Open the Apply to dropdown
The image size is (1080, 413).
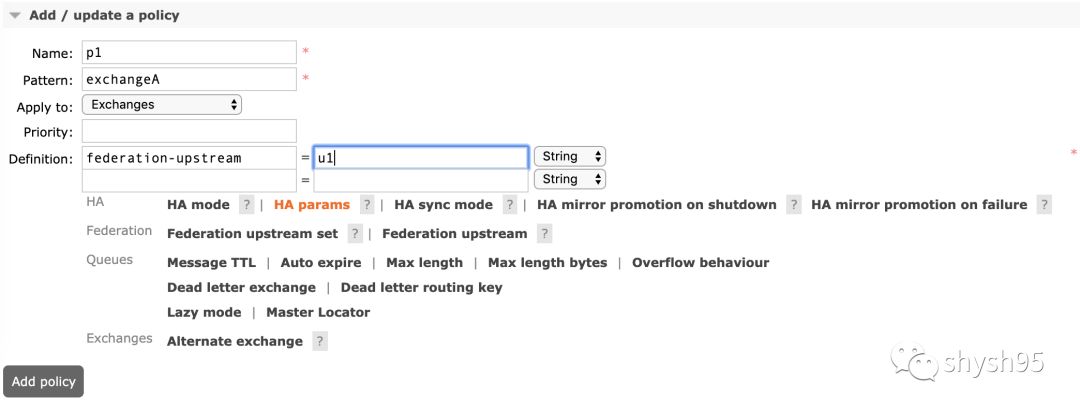162,104
